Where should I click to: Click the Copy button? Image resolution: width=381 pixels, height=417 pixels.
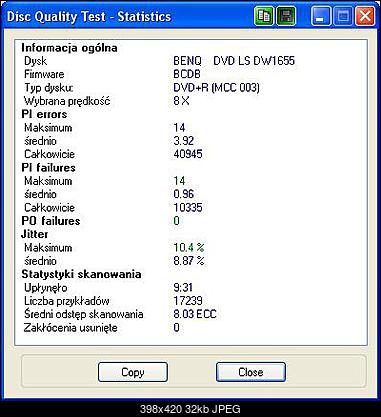click(x=133, y=372)
